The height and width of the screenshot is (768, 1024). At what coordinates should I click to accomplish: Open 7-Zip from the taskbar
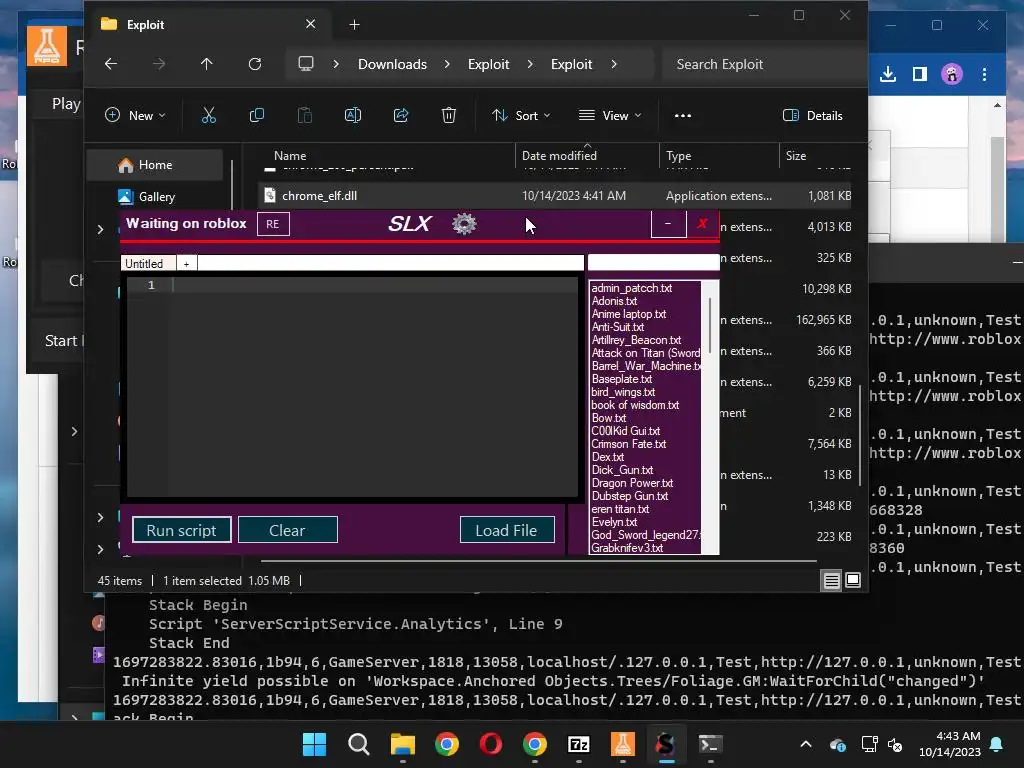coord(579,744)
